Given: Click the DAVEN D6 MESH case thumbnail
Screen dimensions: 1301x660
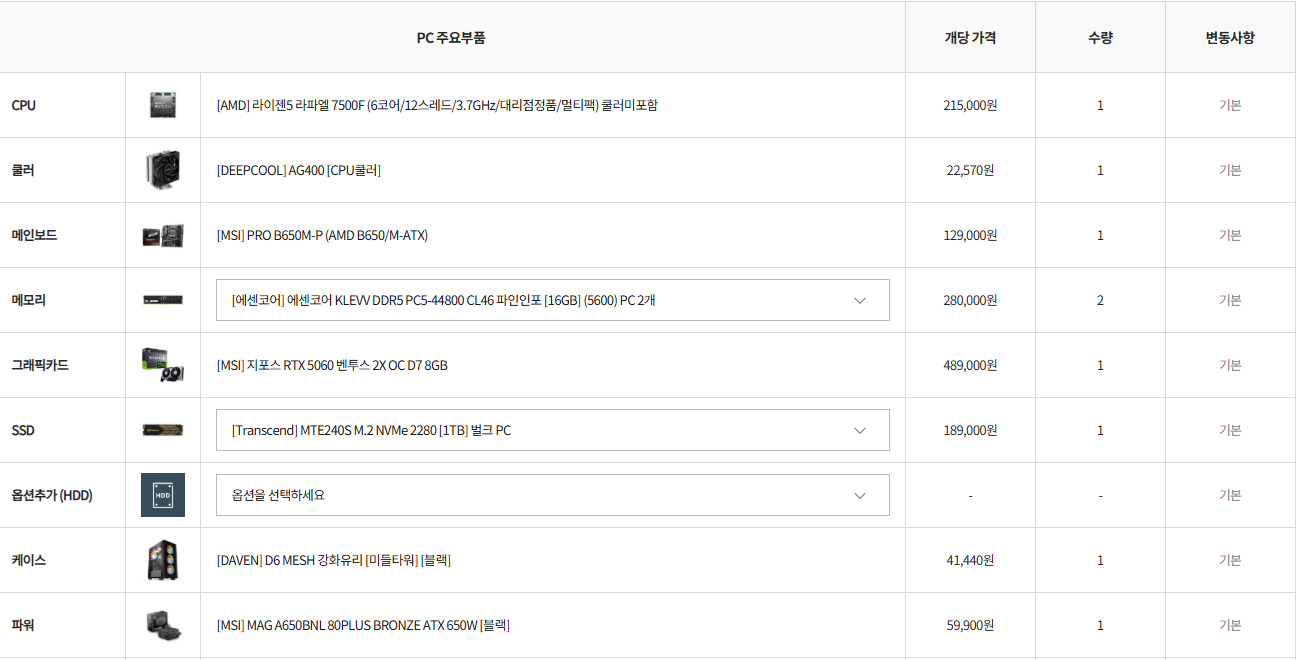Looking at the screenshot, I should [163, 560].
